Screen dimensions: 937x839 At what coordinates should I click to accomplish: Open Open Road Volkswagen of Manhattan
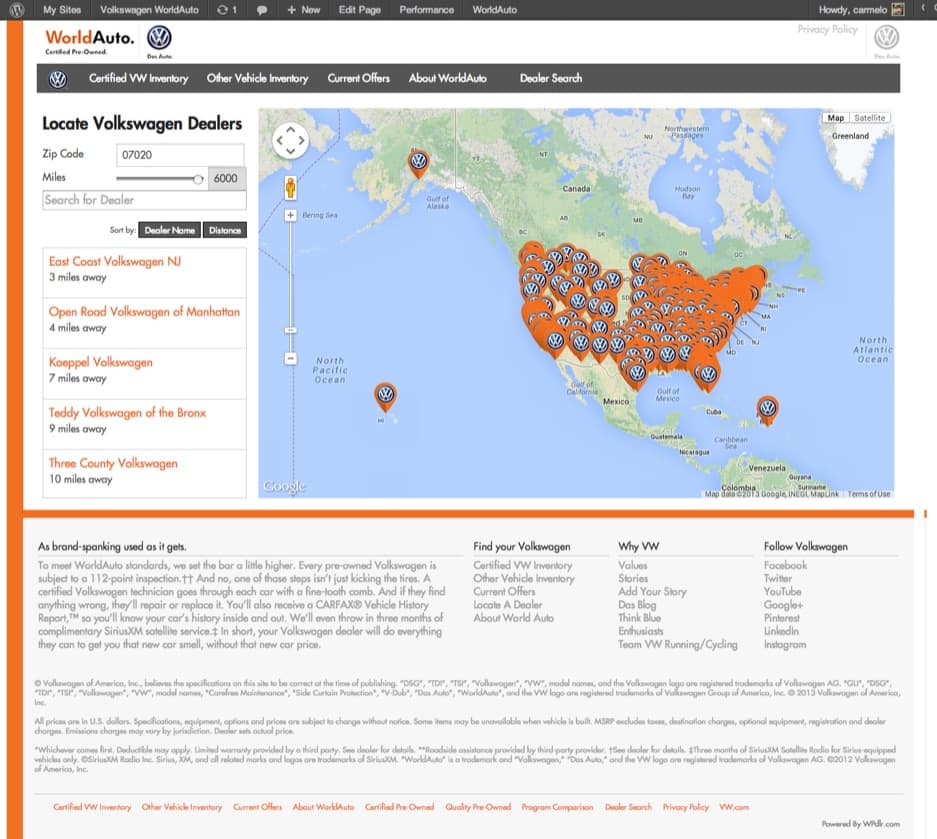coord(144,312)
